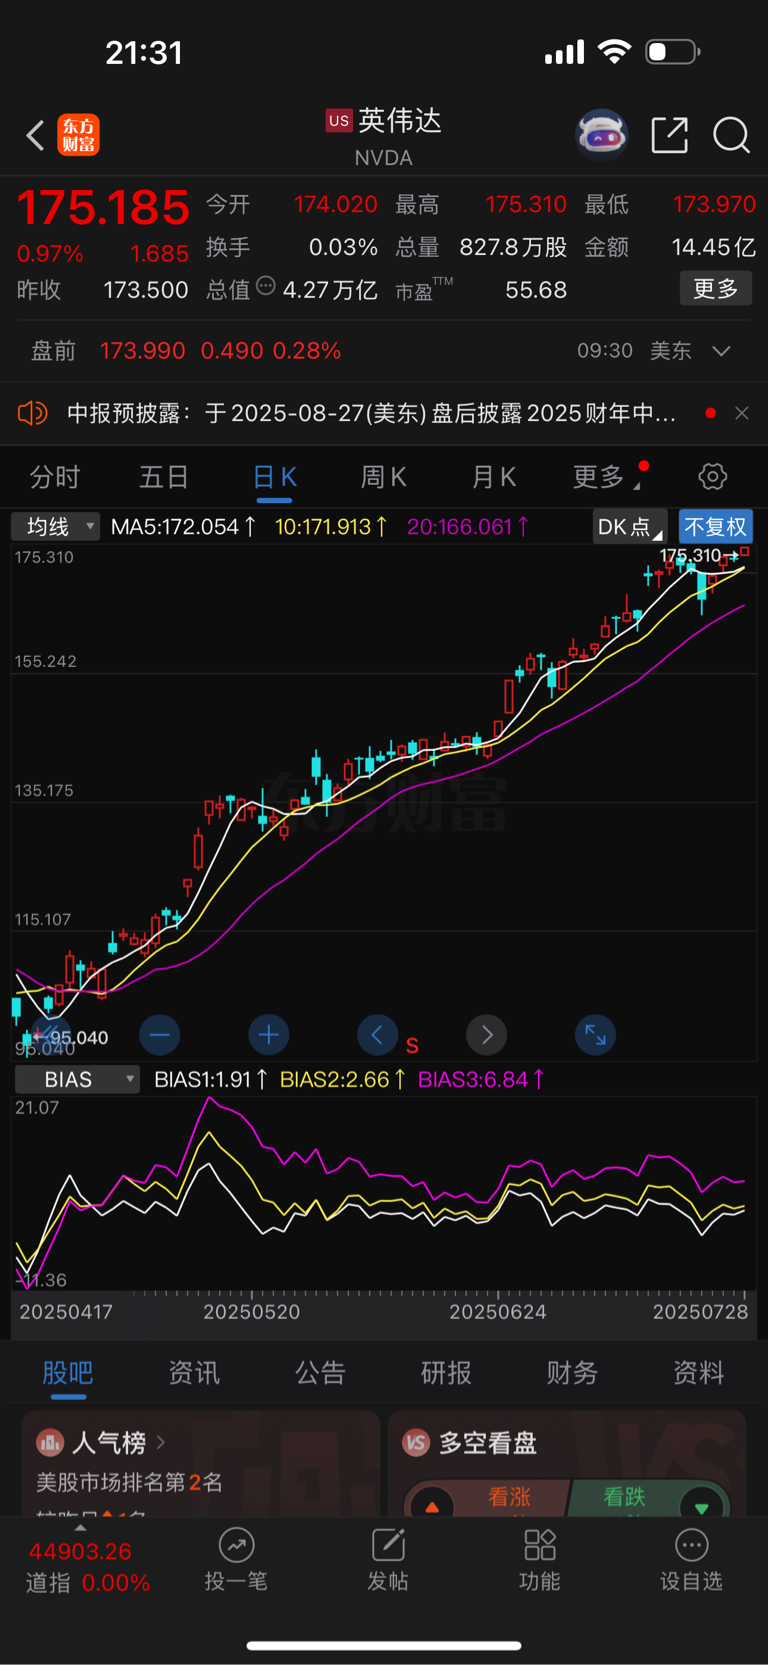Tap the BIAS3:6.84 value
The height and width of the screenshot is (1665, 768).
[481, 1079]
